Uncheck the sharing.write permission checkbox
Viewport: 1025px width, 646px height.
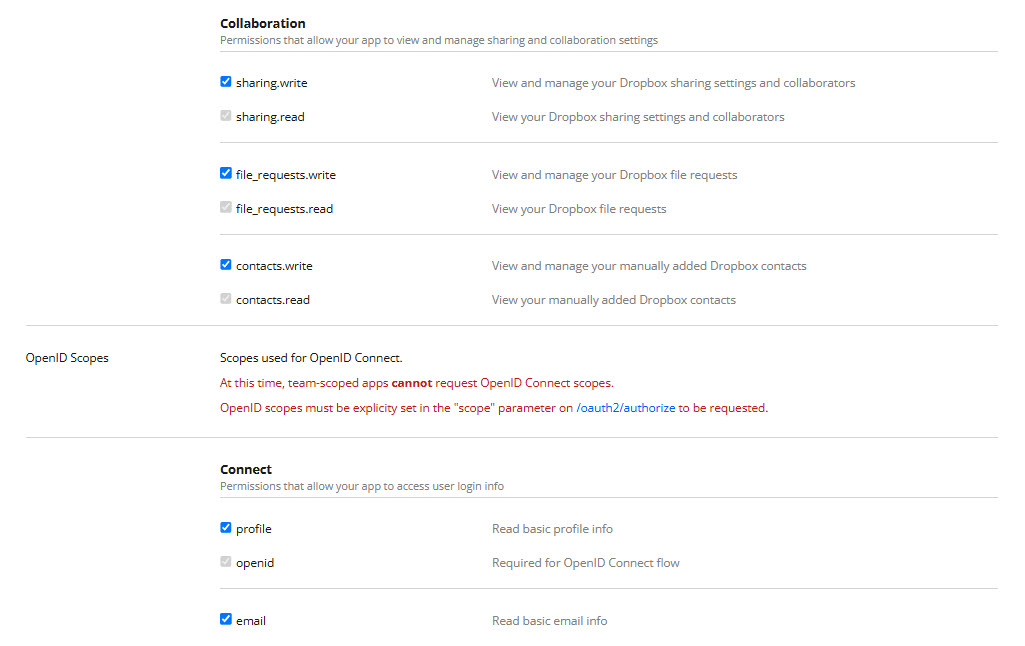[226, 82]
